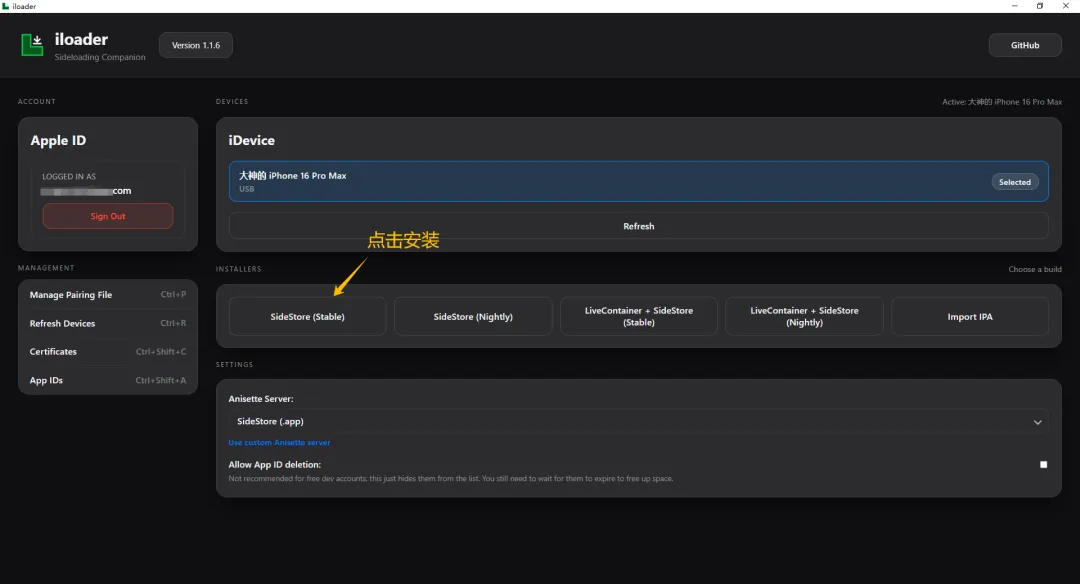Image resolution: width=1080 pixels, height=584 pixels.
Task: Click the iloader icon in title bar
Action: (6, 6)
